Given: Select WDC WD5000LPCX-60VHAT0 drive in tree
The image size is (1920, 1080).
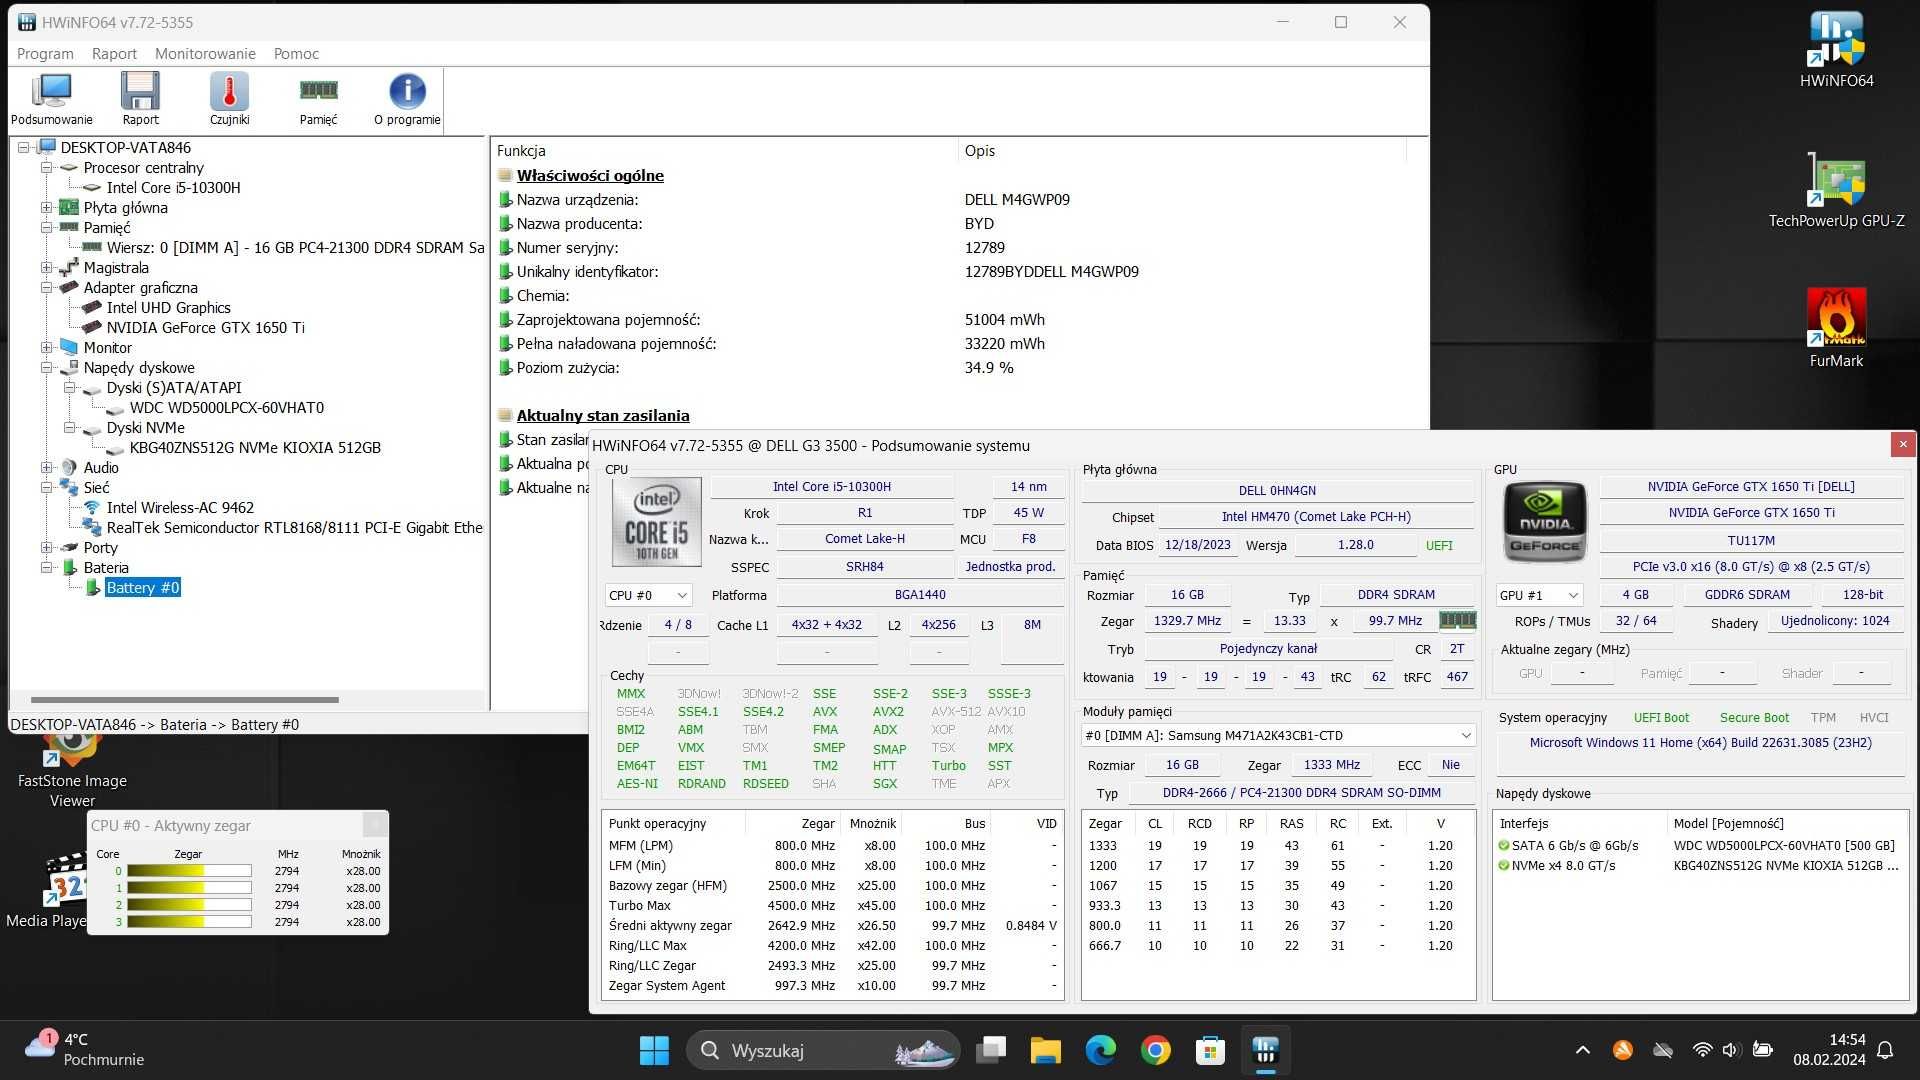Looking at the screenshot, I should [227, 407].
